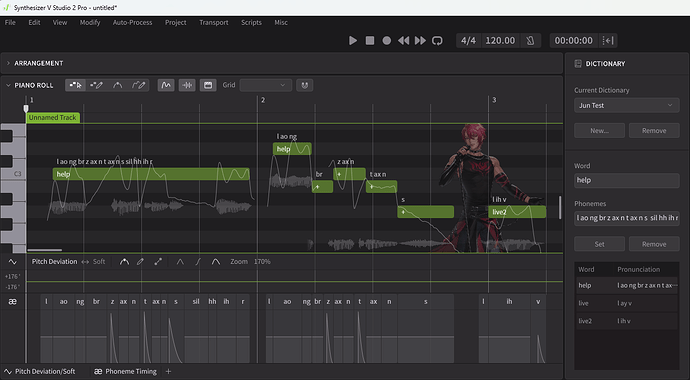The width and height of the screenshot is (690, 380).
Task: Click the Zoom 170% value
Action: (262, 262)
